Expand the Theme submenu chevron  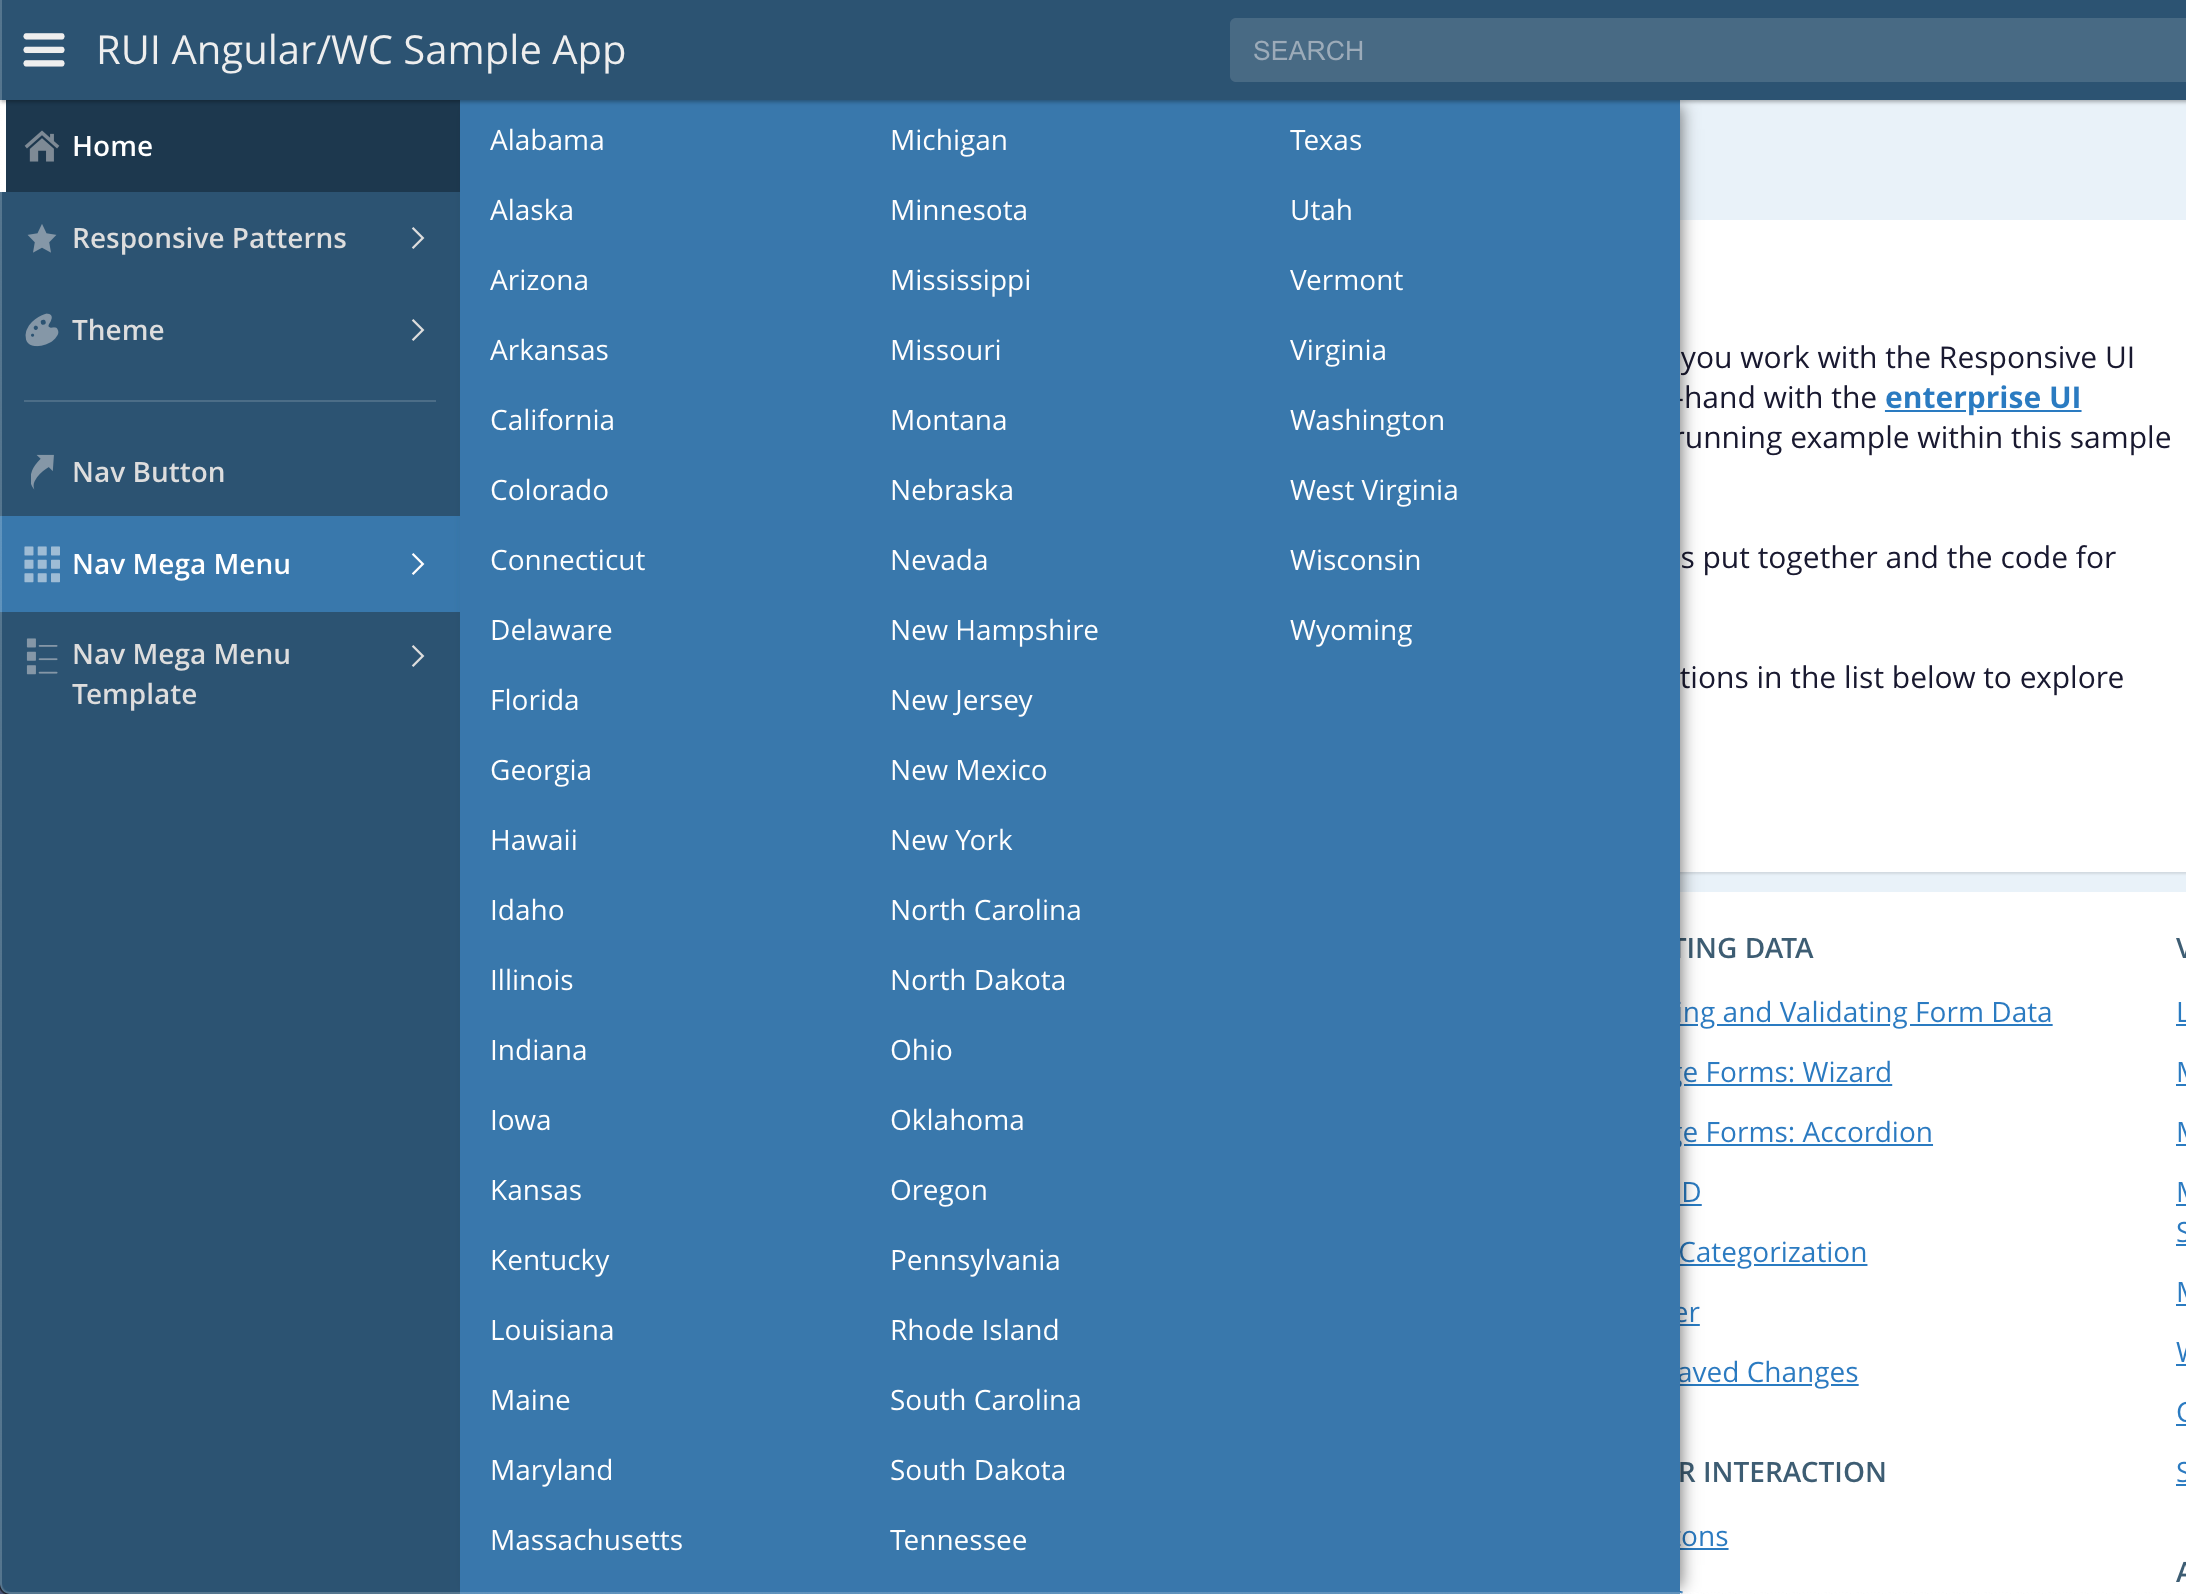(418, 330)
